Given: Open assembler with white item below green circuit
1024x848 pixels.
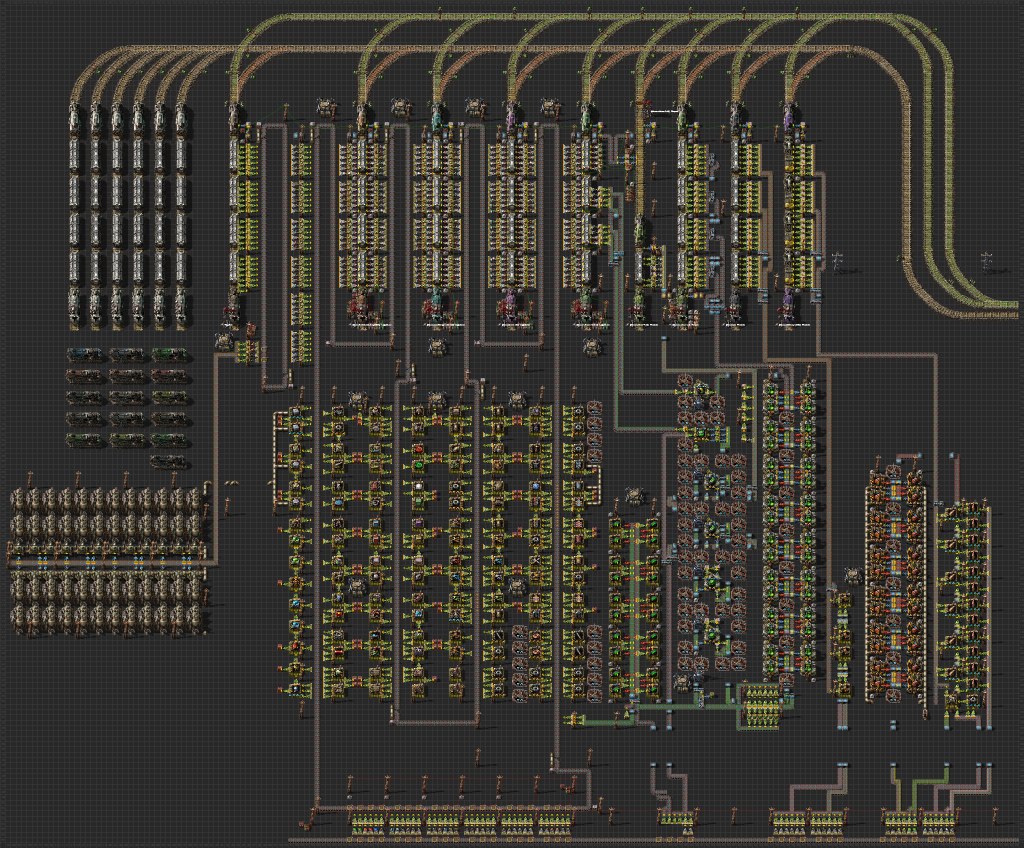Looking at the screenshot, I should coord(418,487).
